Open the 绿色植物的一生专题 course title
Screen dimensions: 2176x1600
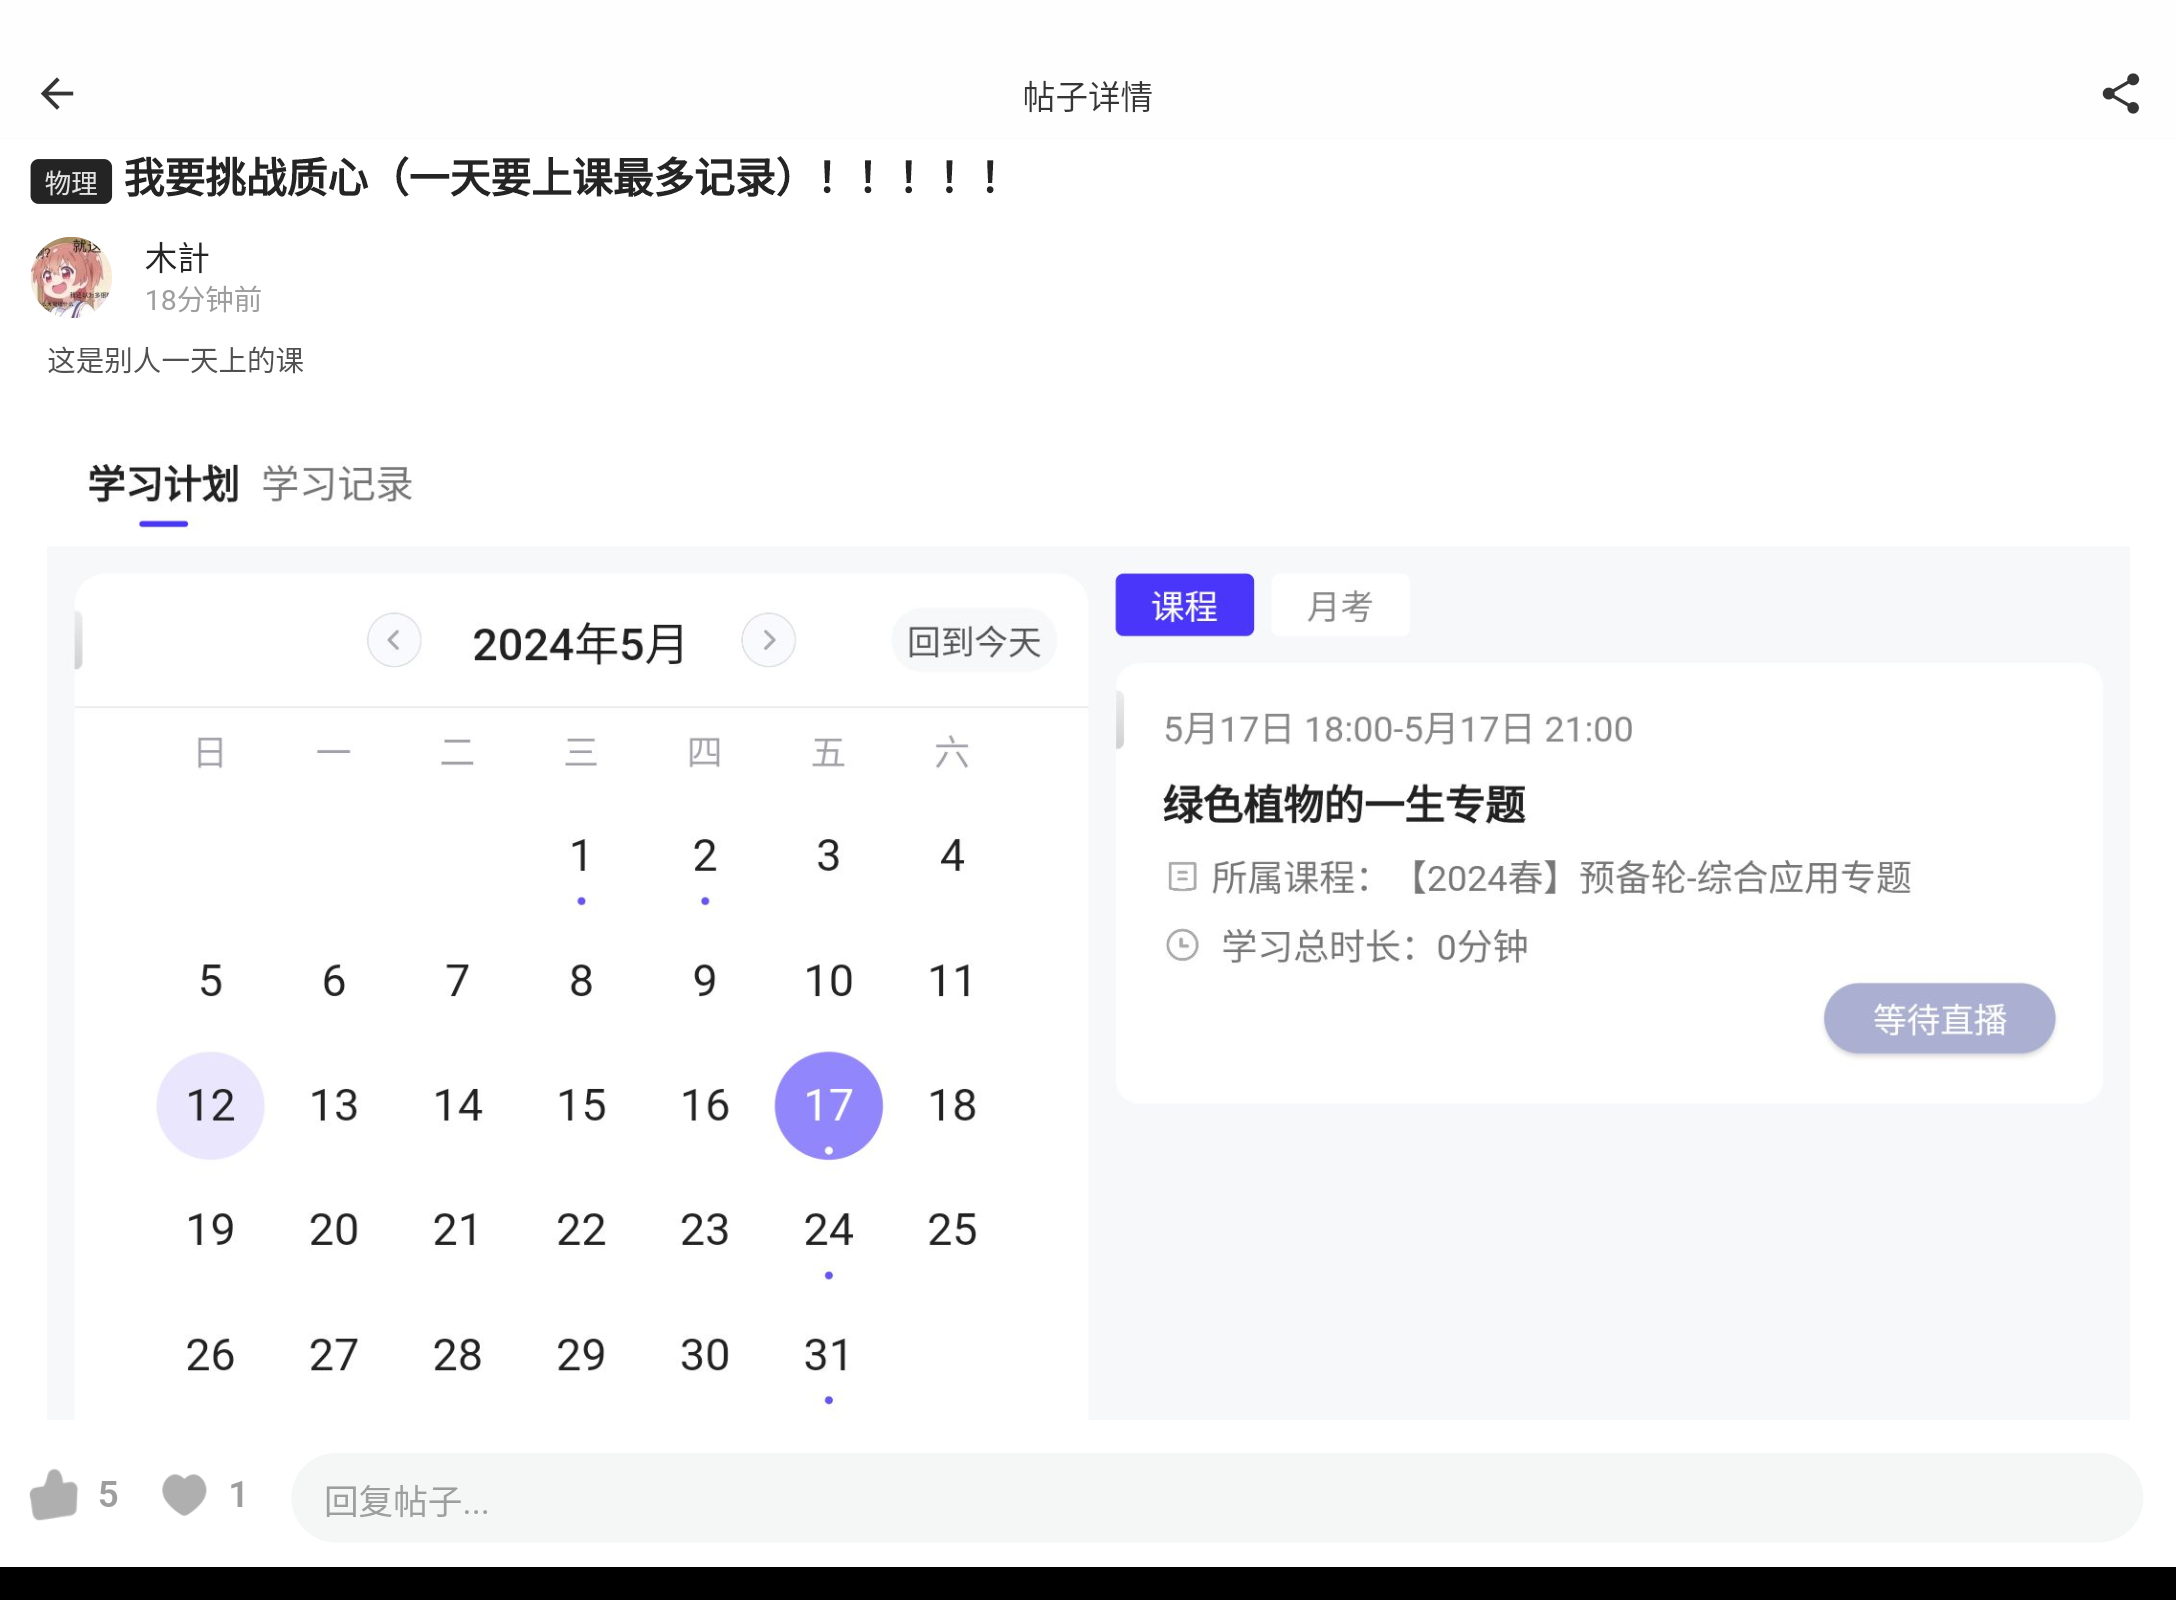point(1344,805)
